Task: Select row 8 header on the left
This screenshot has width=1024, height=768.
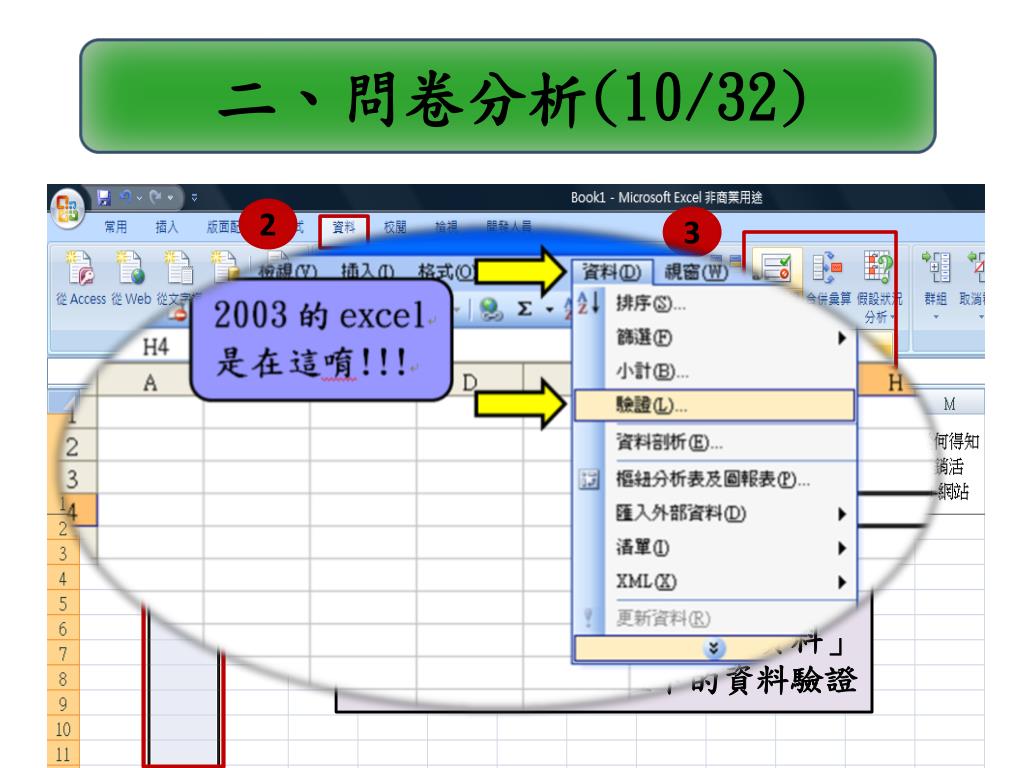Action: coord(63,679)
